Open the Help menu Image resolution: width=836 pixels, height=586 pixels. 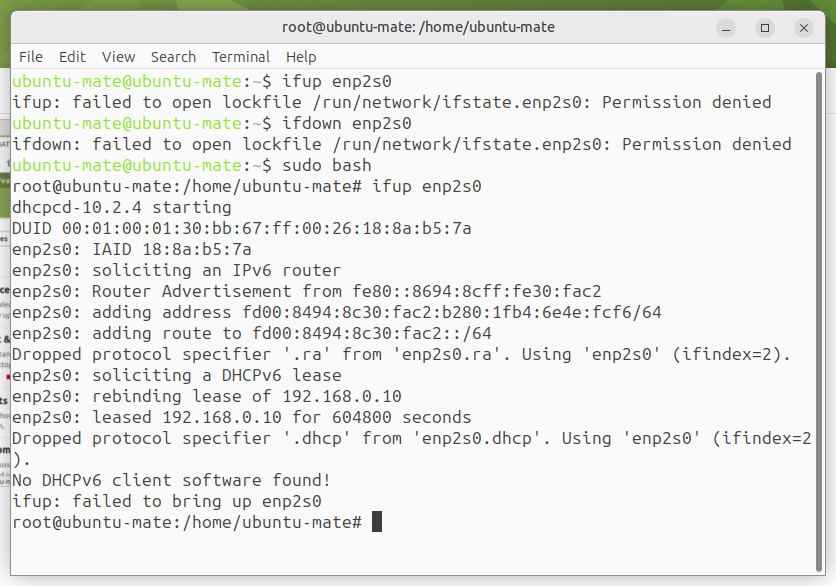pyautogui.click(x=301, y=57)
